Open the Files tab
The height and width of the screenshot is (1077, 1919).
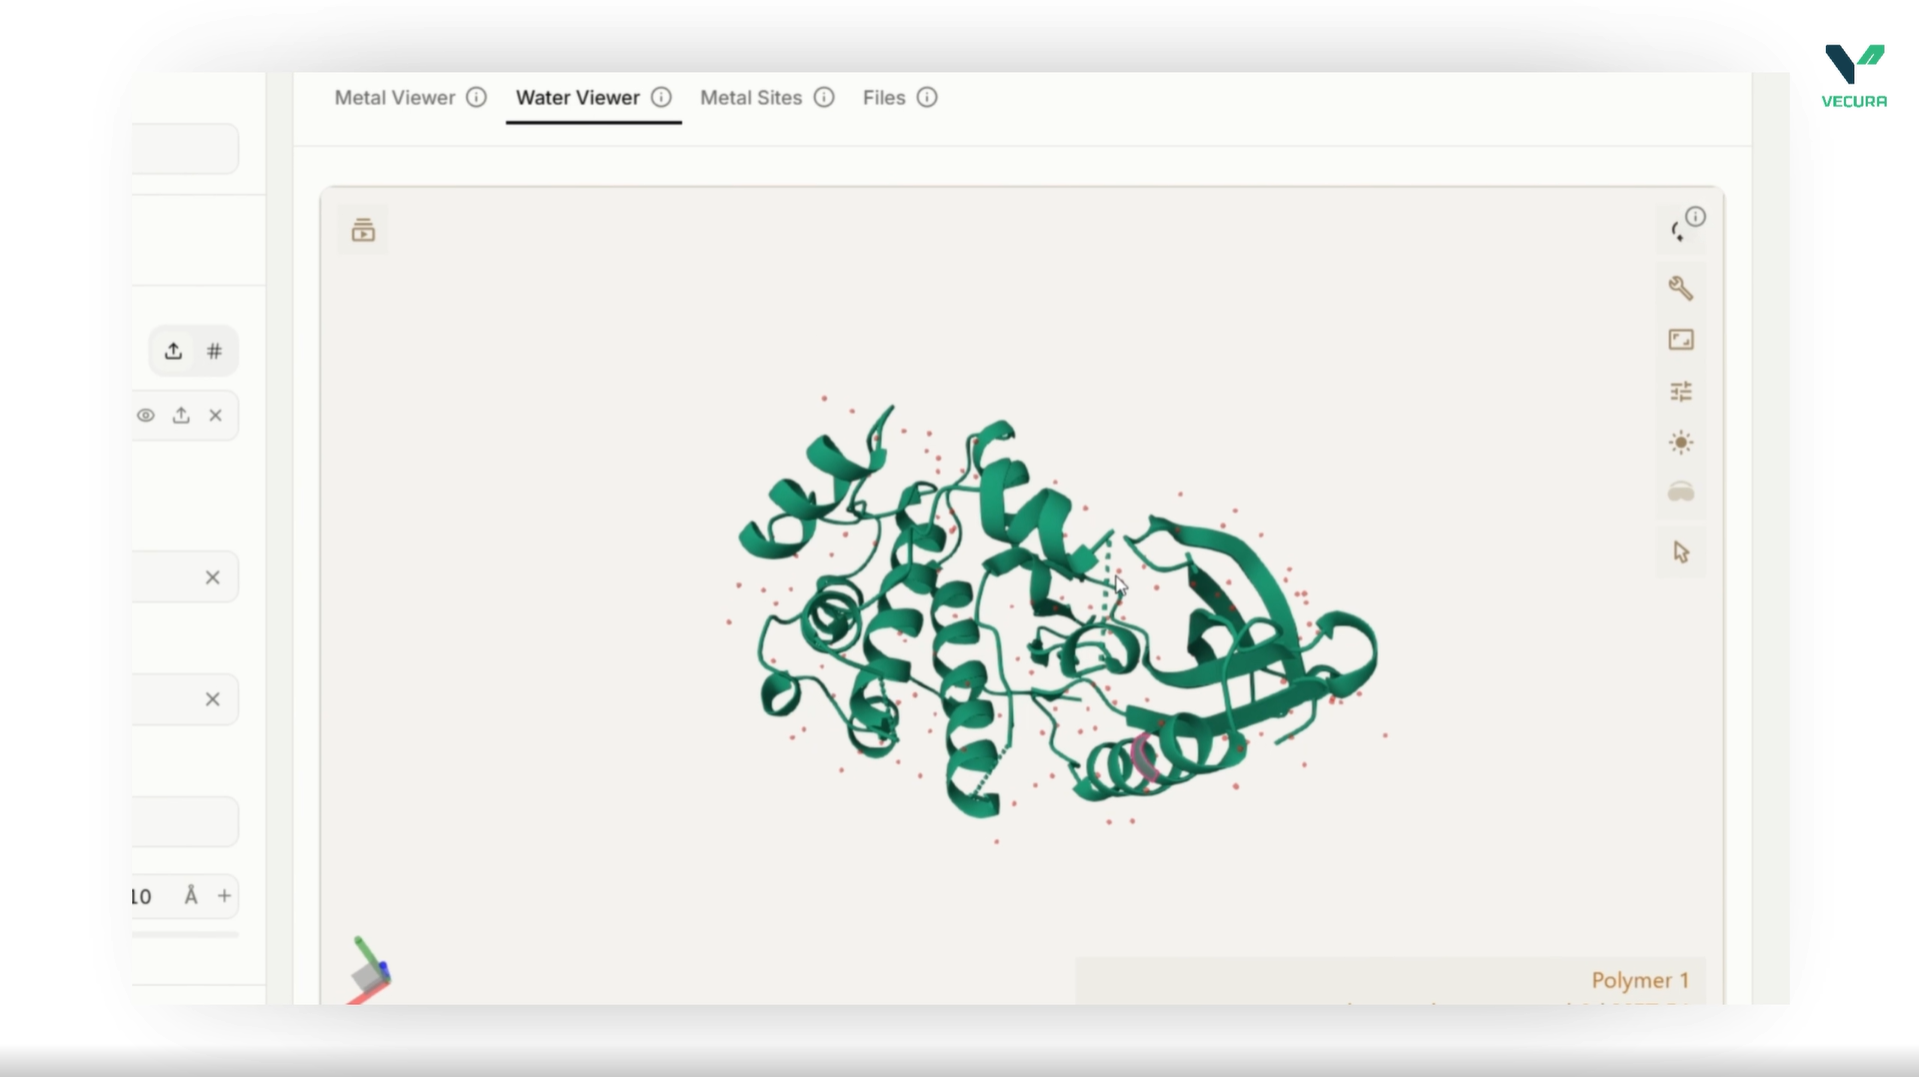(884, 98)
